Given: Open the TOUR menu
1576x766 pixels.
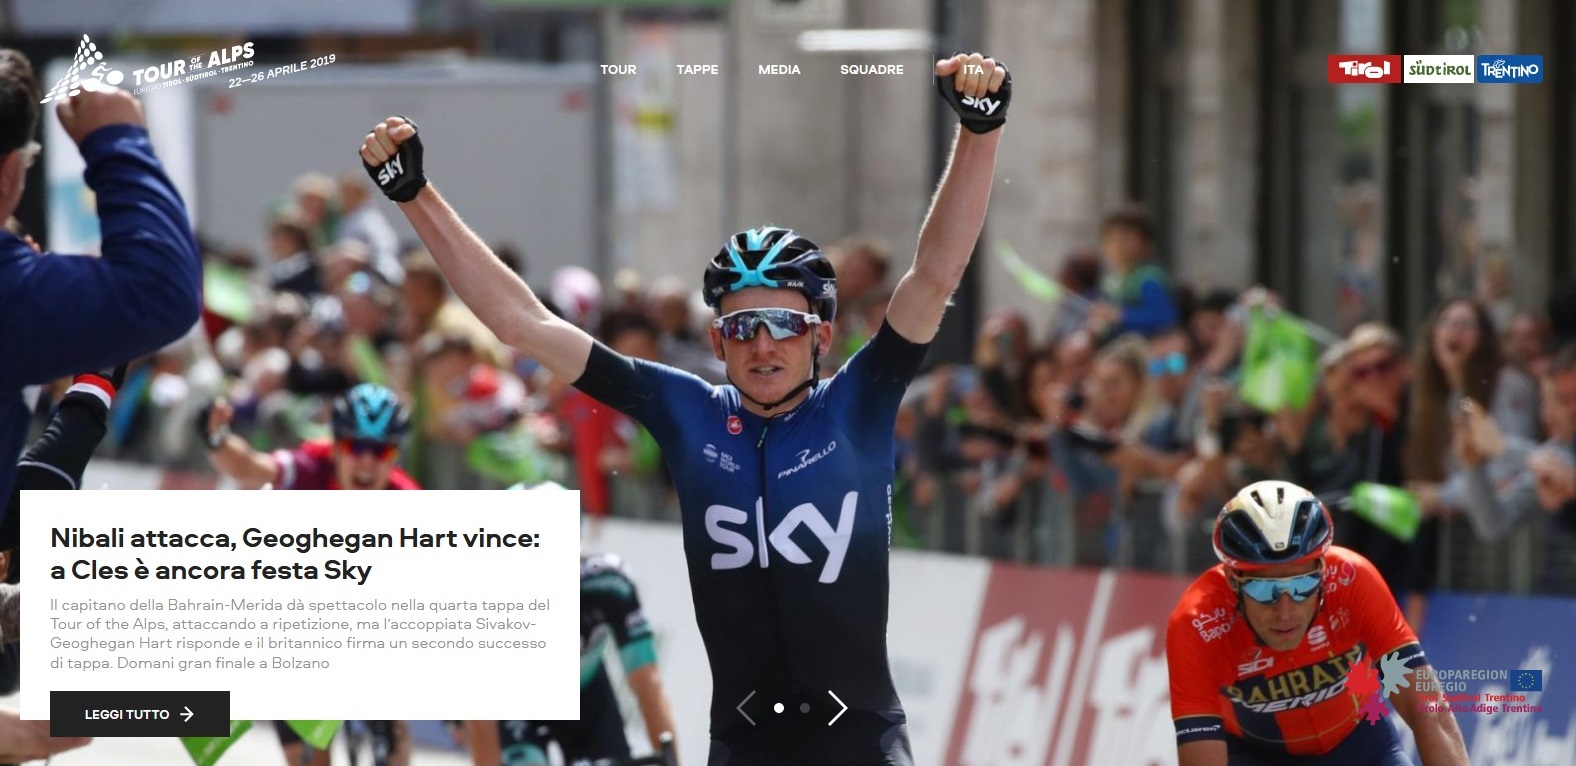Looking at the screenshot, I should tap(618, 69).
